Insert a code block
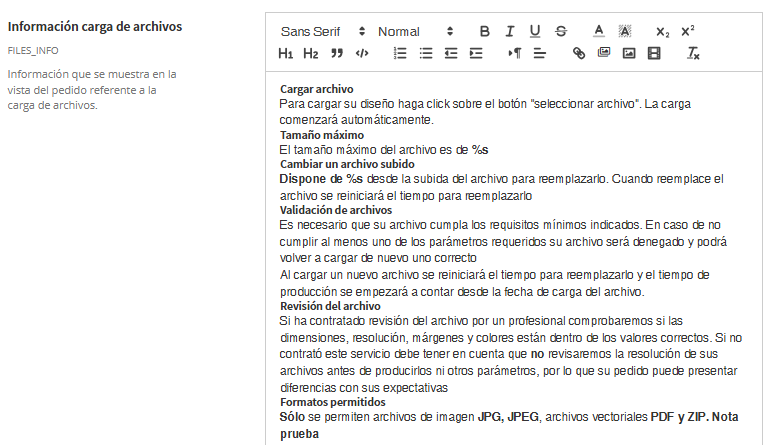The height and width of the screenshot is (445, 763). 361,53
